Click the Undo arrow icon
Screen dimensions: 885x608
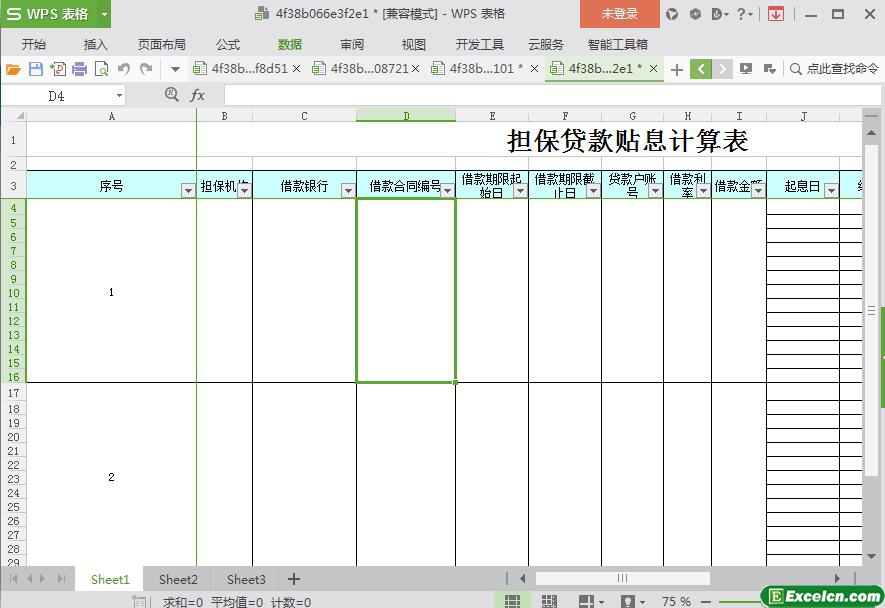click(124, 69)
